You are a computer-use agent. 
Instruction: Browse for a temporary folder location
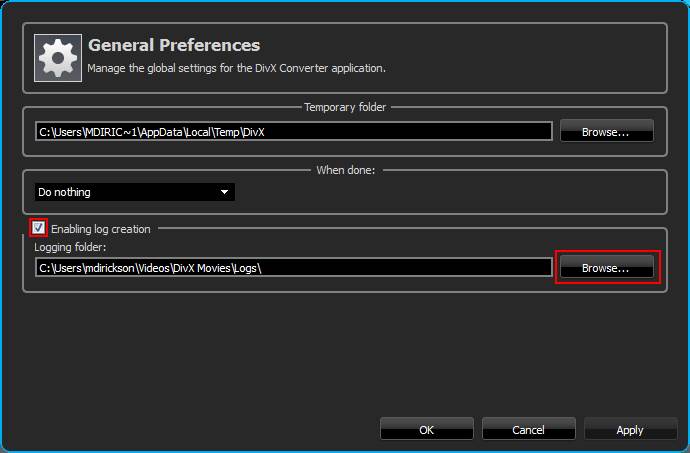point(606,131)
